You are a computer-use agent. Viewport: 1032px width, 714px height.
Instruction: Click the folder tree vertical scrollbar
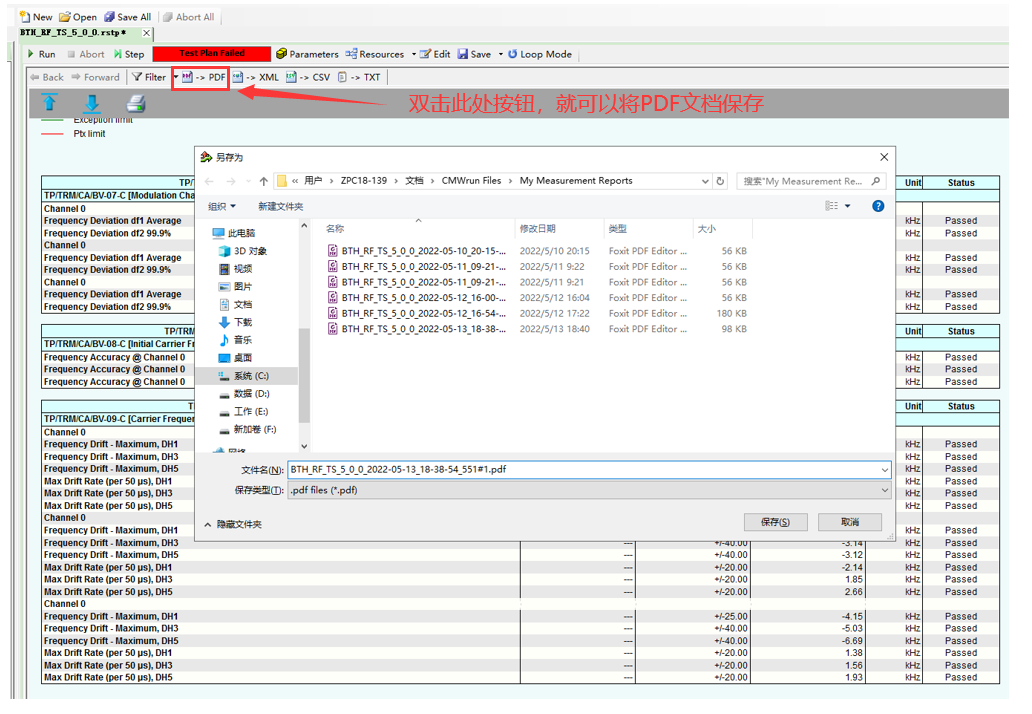pyautogui.click(x=304, y=336)
